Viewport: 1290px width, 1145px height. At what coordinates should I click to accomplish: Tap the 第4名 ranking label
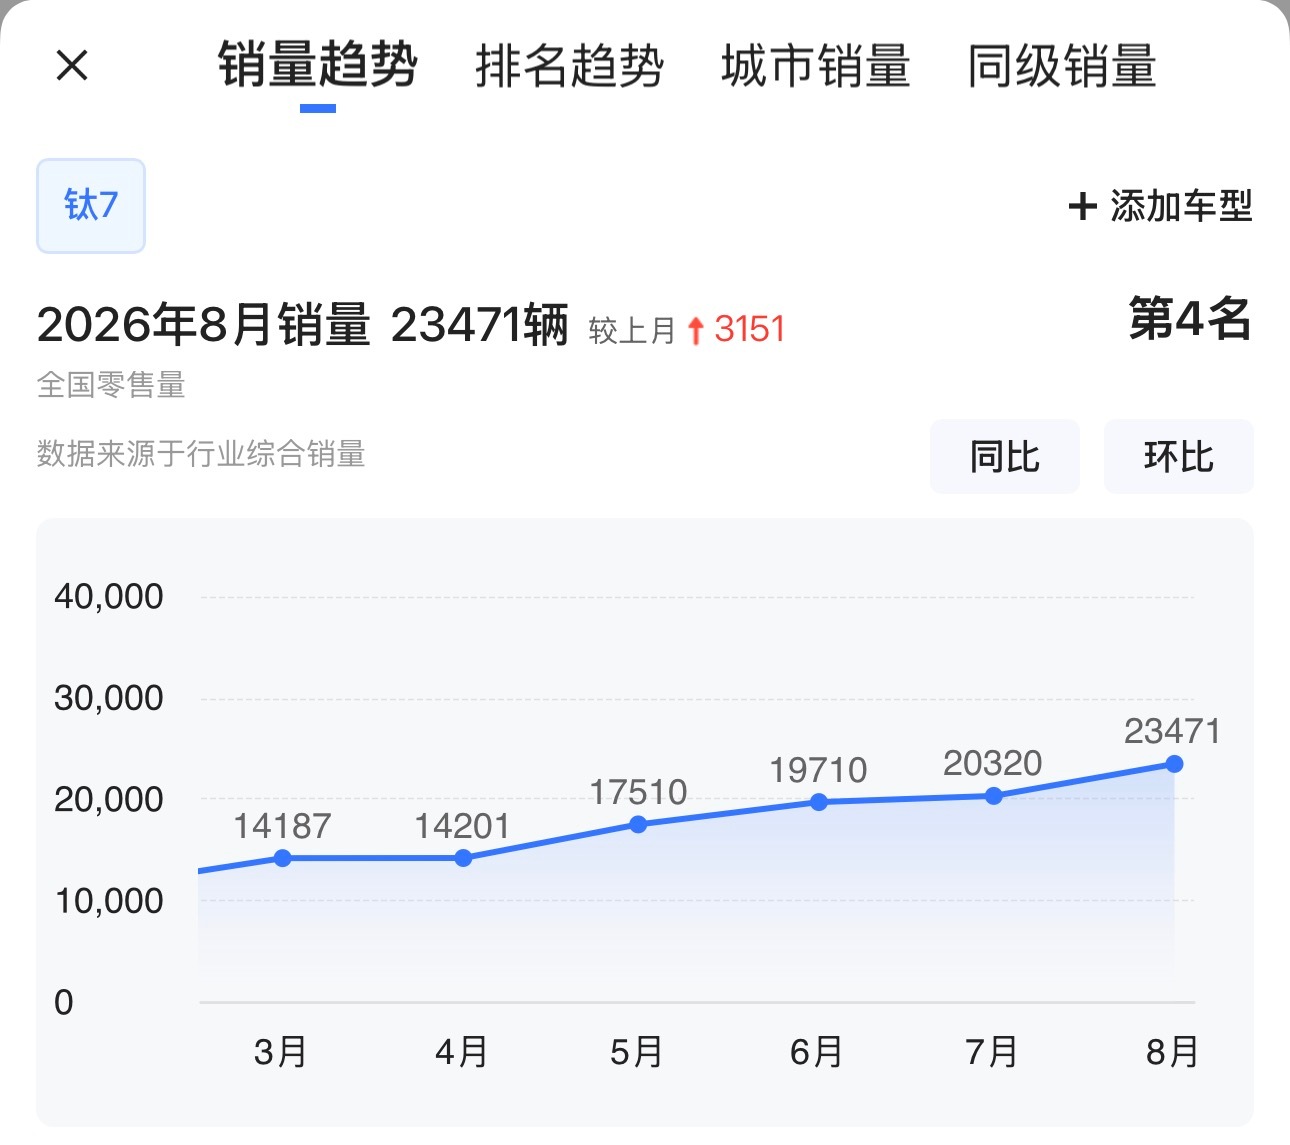click(x=1190, y=320)
